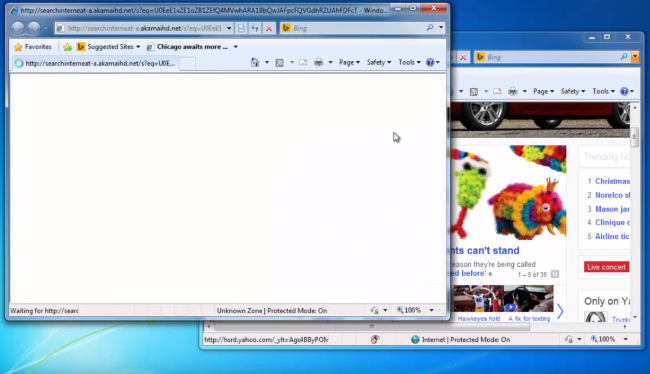This screenshot has height=374, width=650.
Task: Open Page menu in Yahoo window
Action: pos(543,91)
